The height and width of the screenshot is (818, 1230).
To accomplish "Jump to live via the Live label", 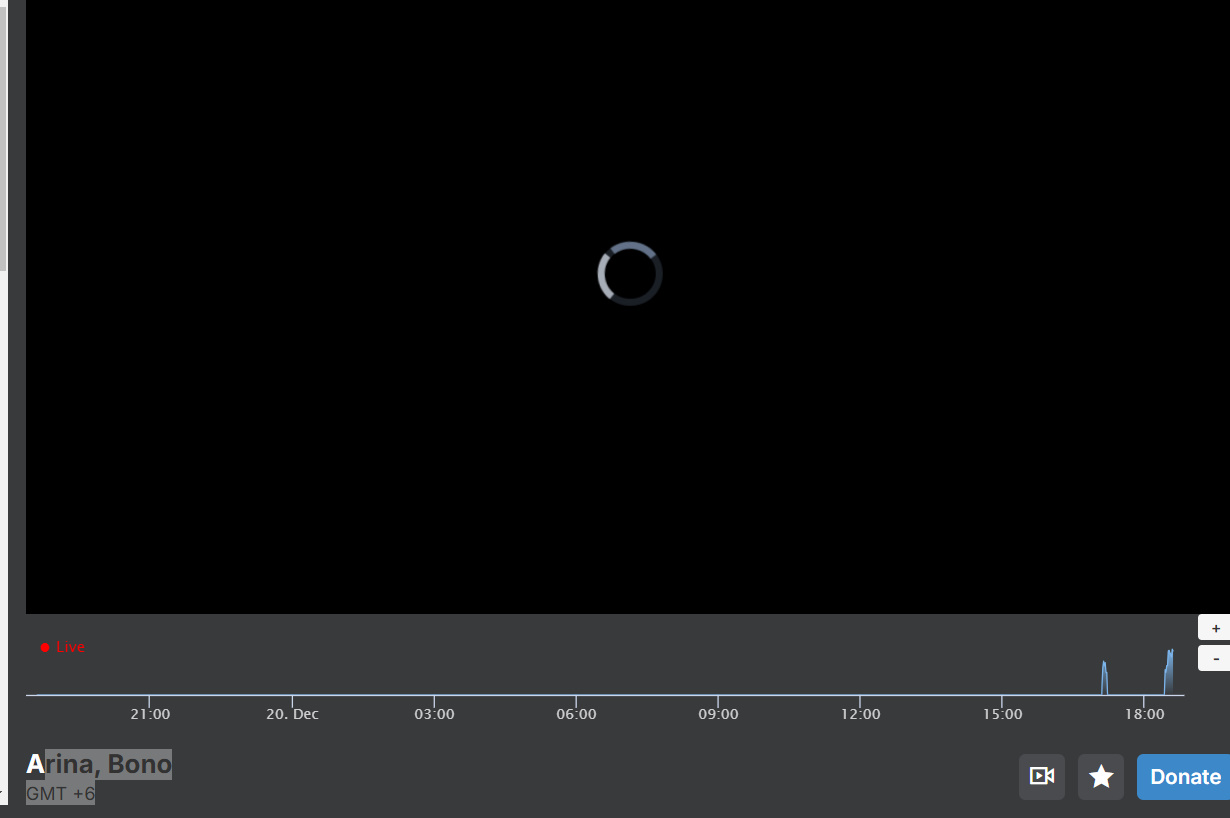I will [70, 647].
